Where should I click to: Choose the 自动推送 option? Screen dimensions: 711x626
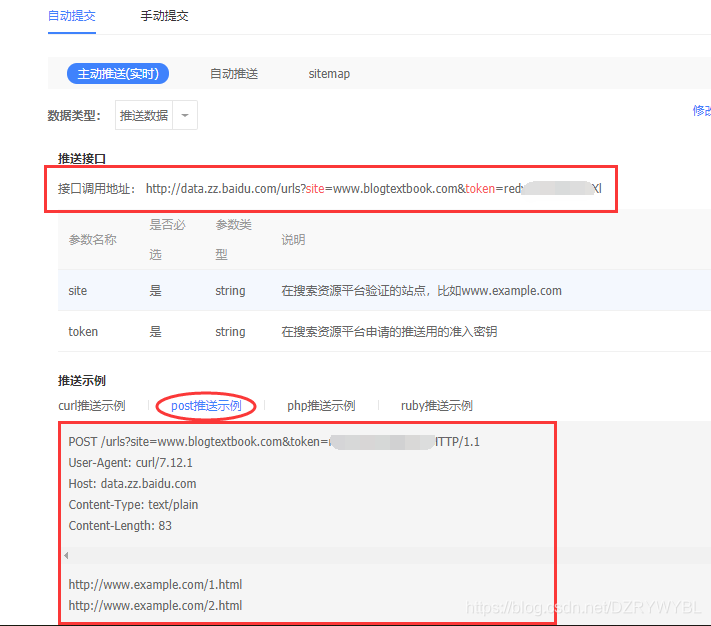click(x=234, y=73)
